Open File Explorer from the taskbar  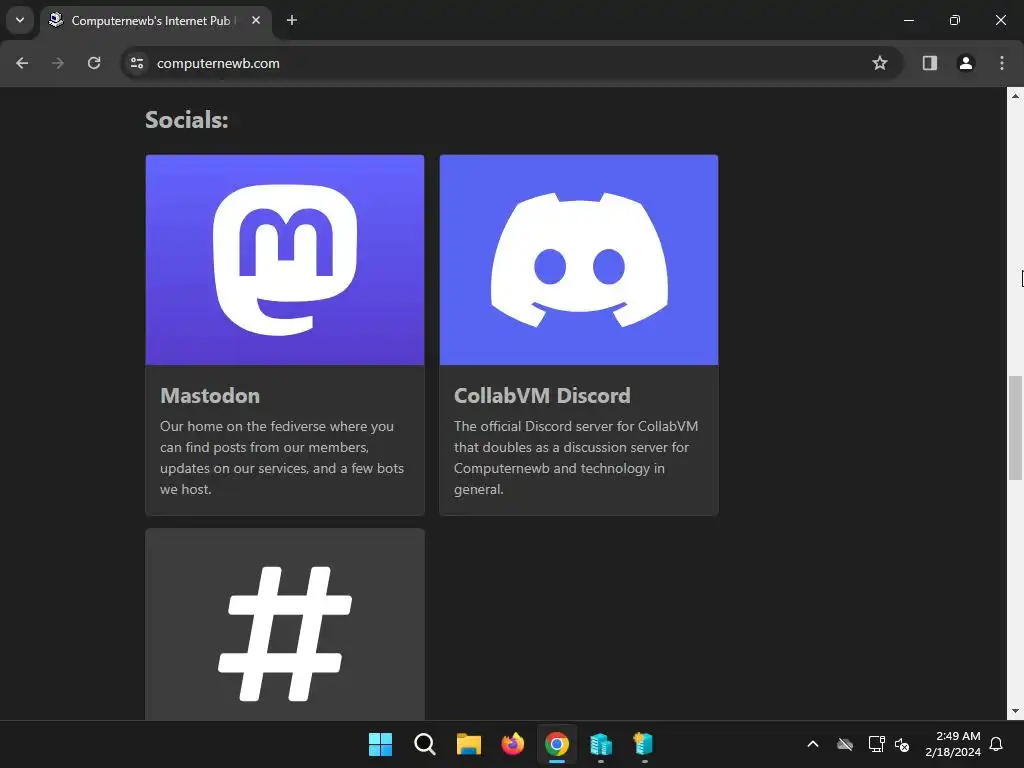coord(468,744)
